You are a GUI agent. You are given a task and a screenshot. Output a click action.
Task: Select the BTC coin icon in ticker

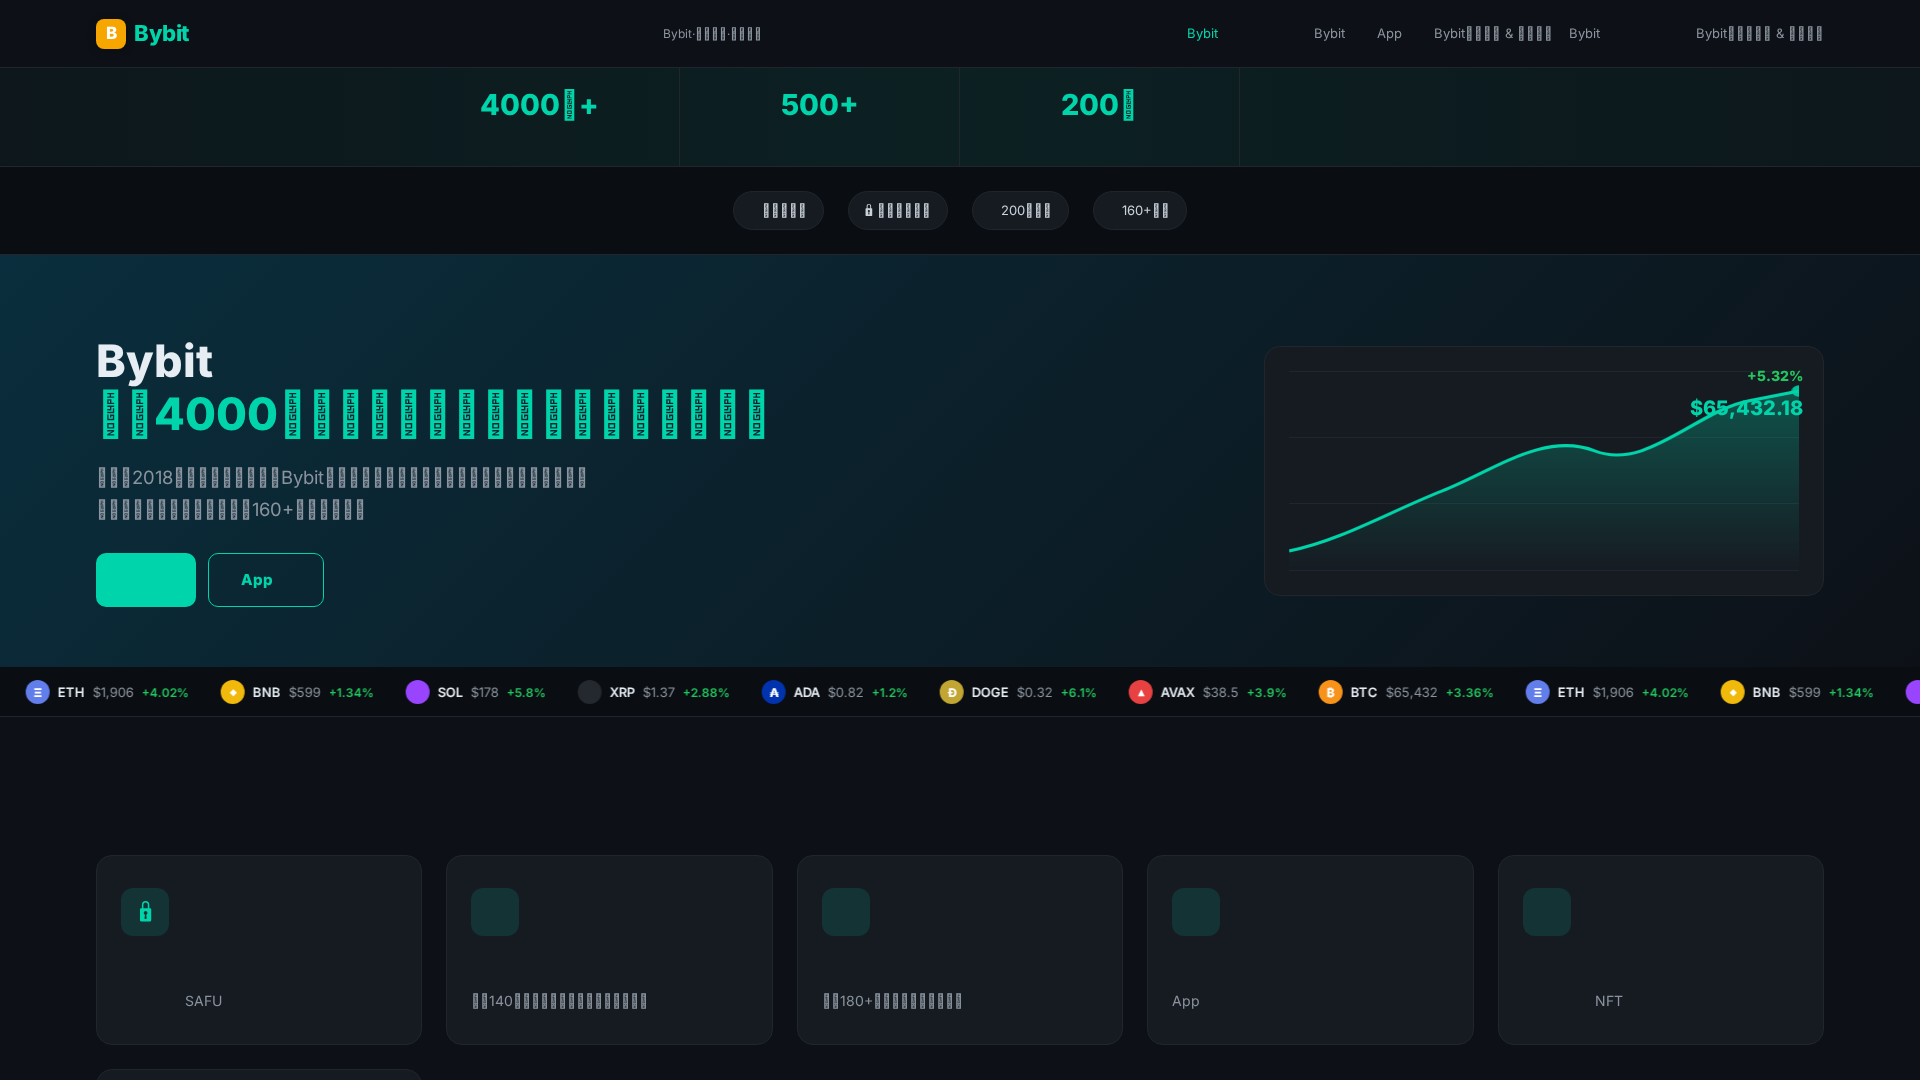(1330, 692)
